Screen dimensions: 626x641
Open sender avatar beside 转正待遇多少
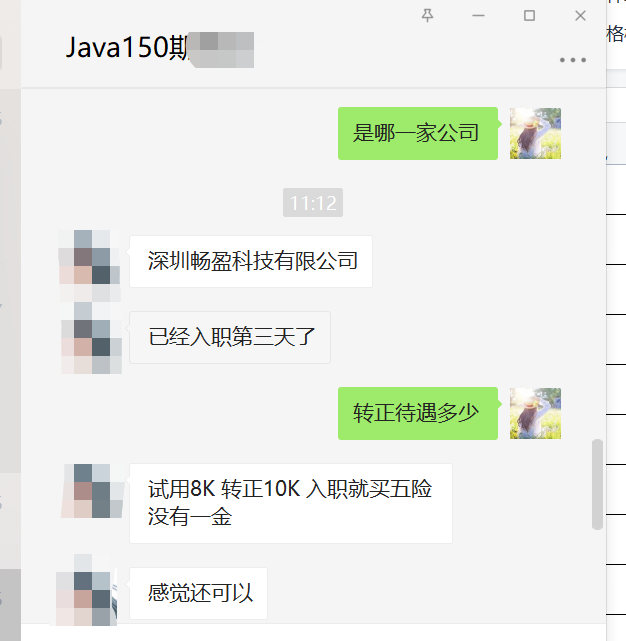(x=535, y=413)
